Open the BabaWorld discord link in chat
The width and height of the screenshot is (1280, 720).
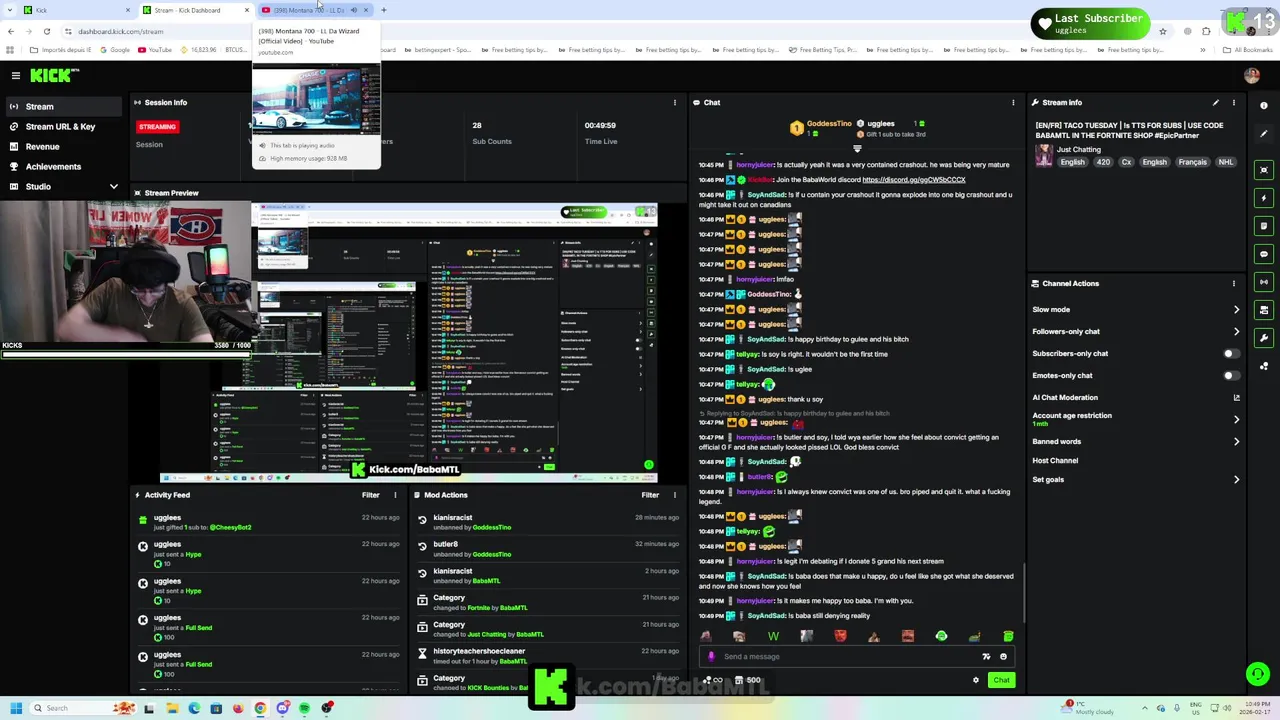[x=914, y=180]
